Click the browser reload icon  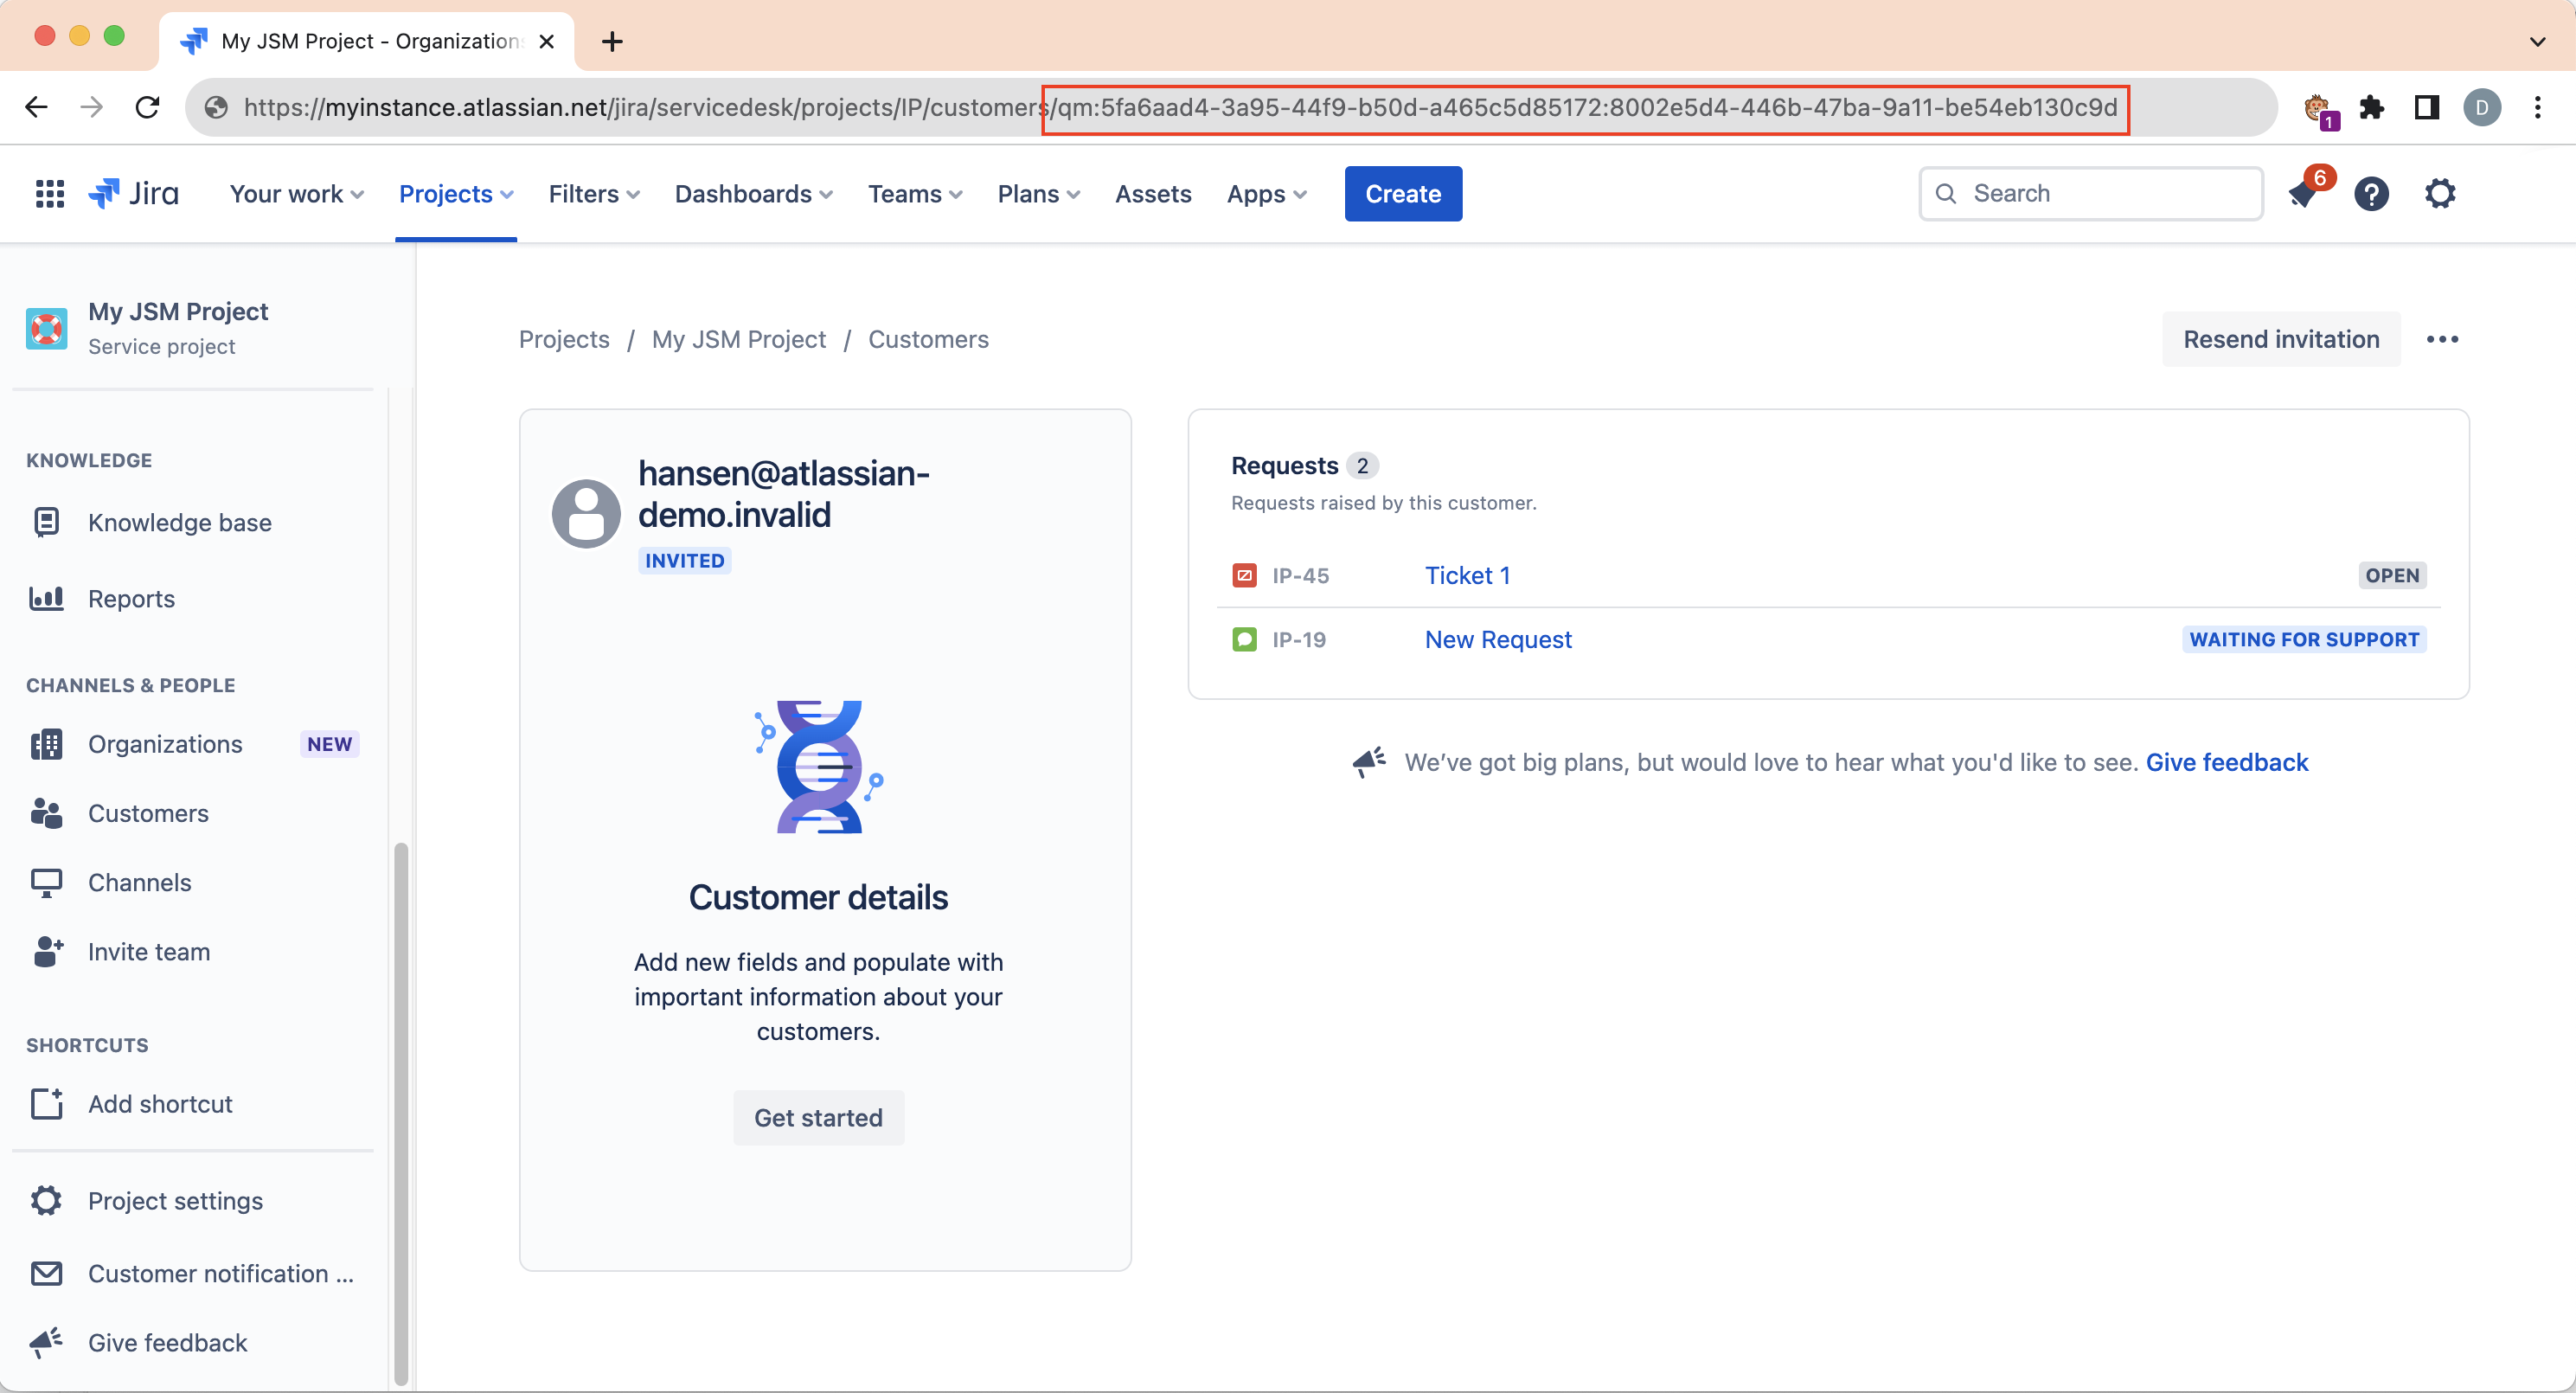click(x=148, y=107)
